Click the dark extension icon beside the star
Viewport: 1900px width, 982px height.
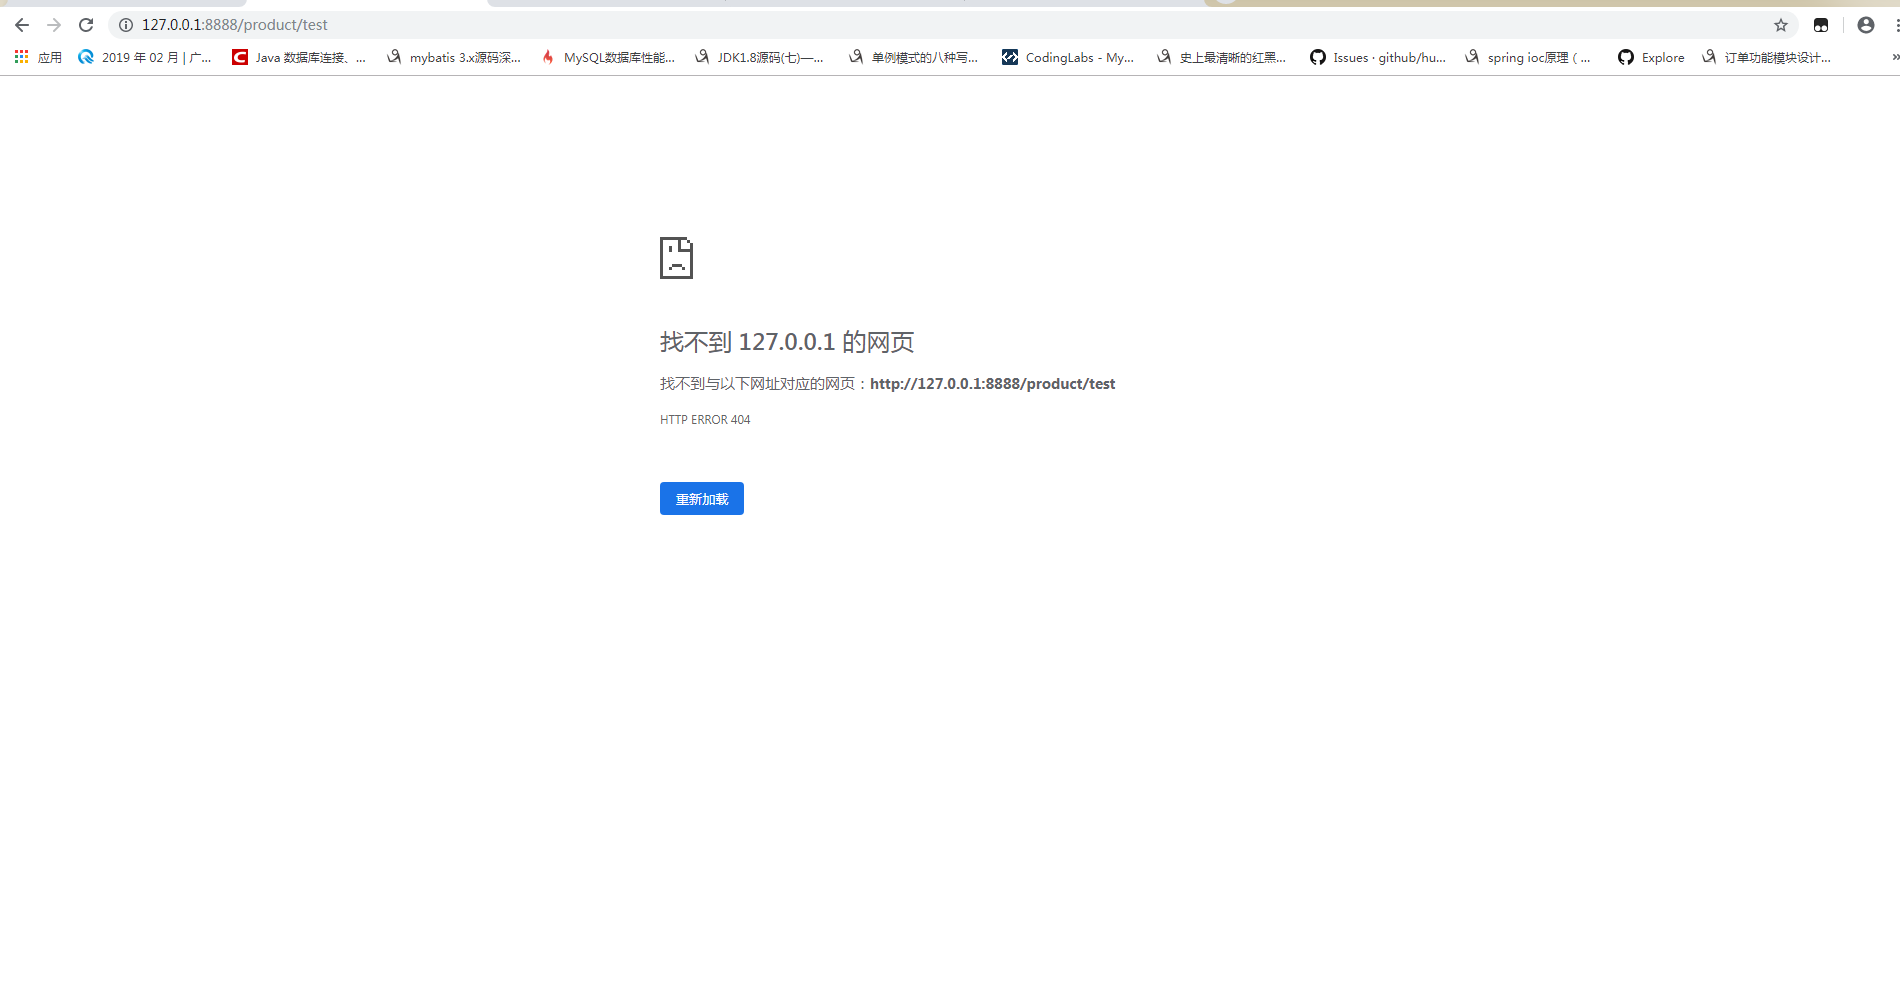coord(1820,25)
